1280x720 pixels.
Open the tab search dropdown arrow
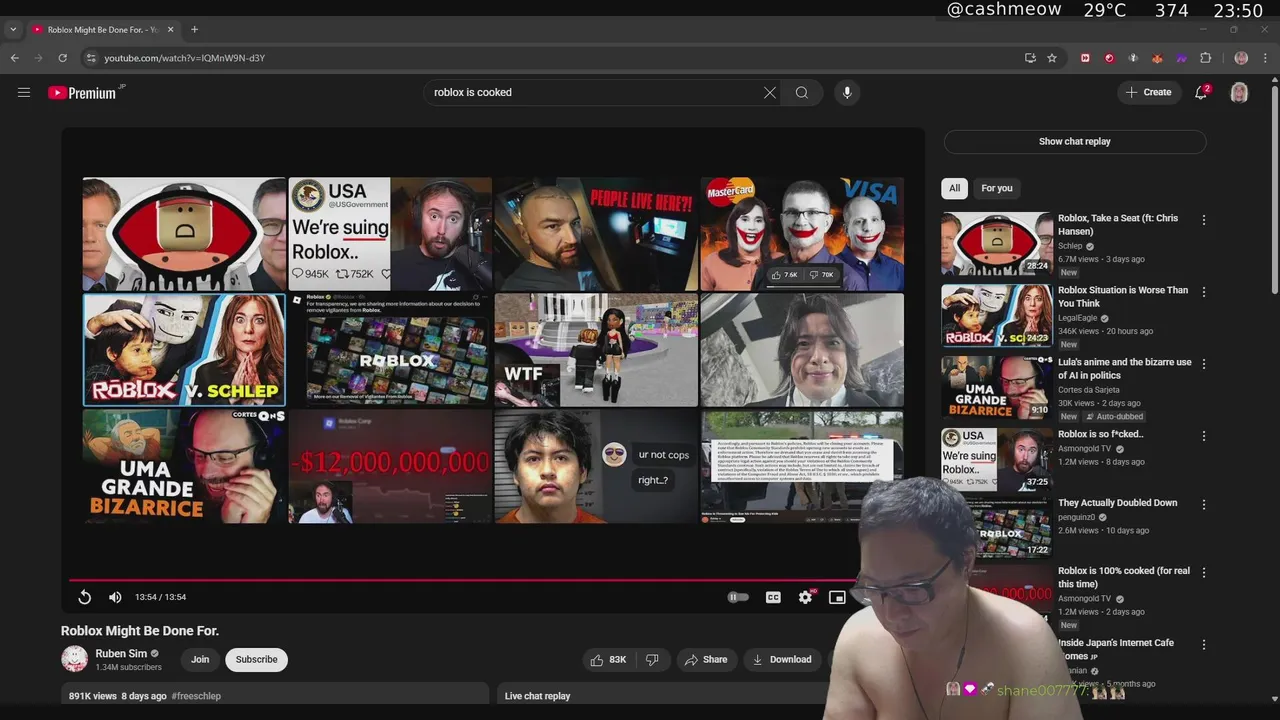[13, 29]
